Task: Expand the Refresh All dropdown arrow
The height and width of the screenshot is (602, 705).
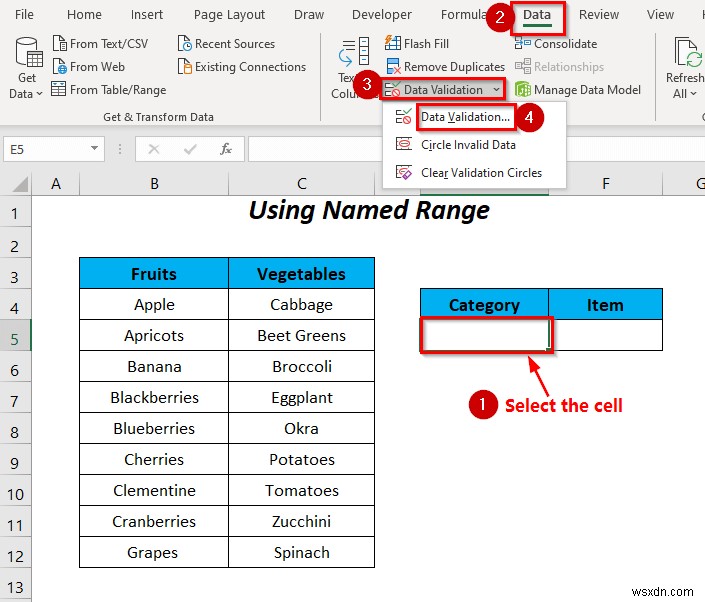Action: [x=693, y=94]
